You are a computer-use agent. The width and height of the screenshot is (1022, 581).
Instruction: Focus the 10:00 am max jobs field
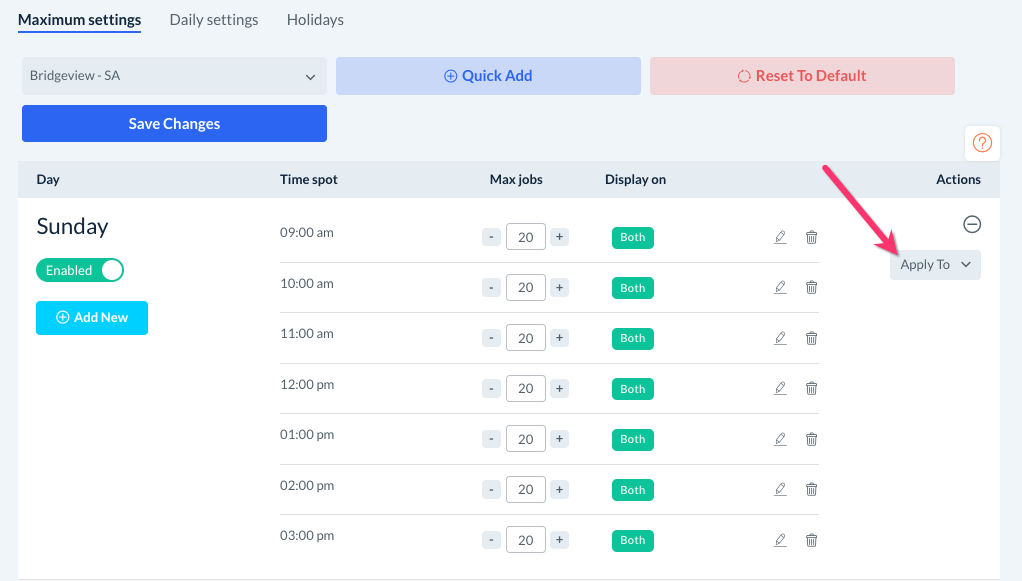[526, 288]
